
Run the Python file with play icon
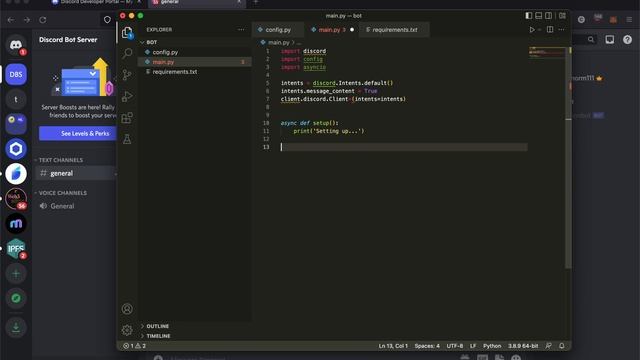click(531, 30)
